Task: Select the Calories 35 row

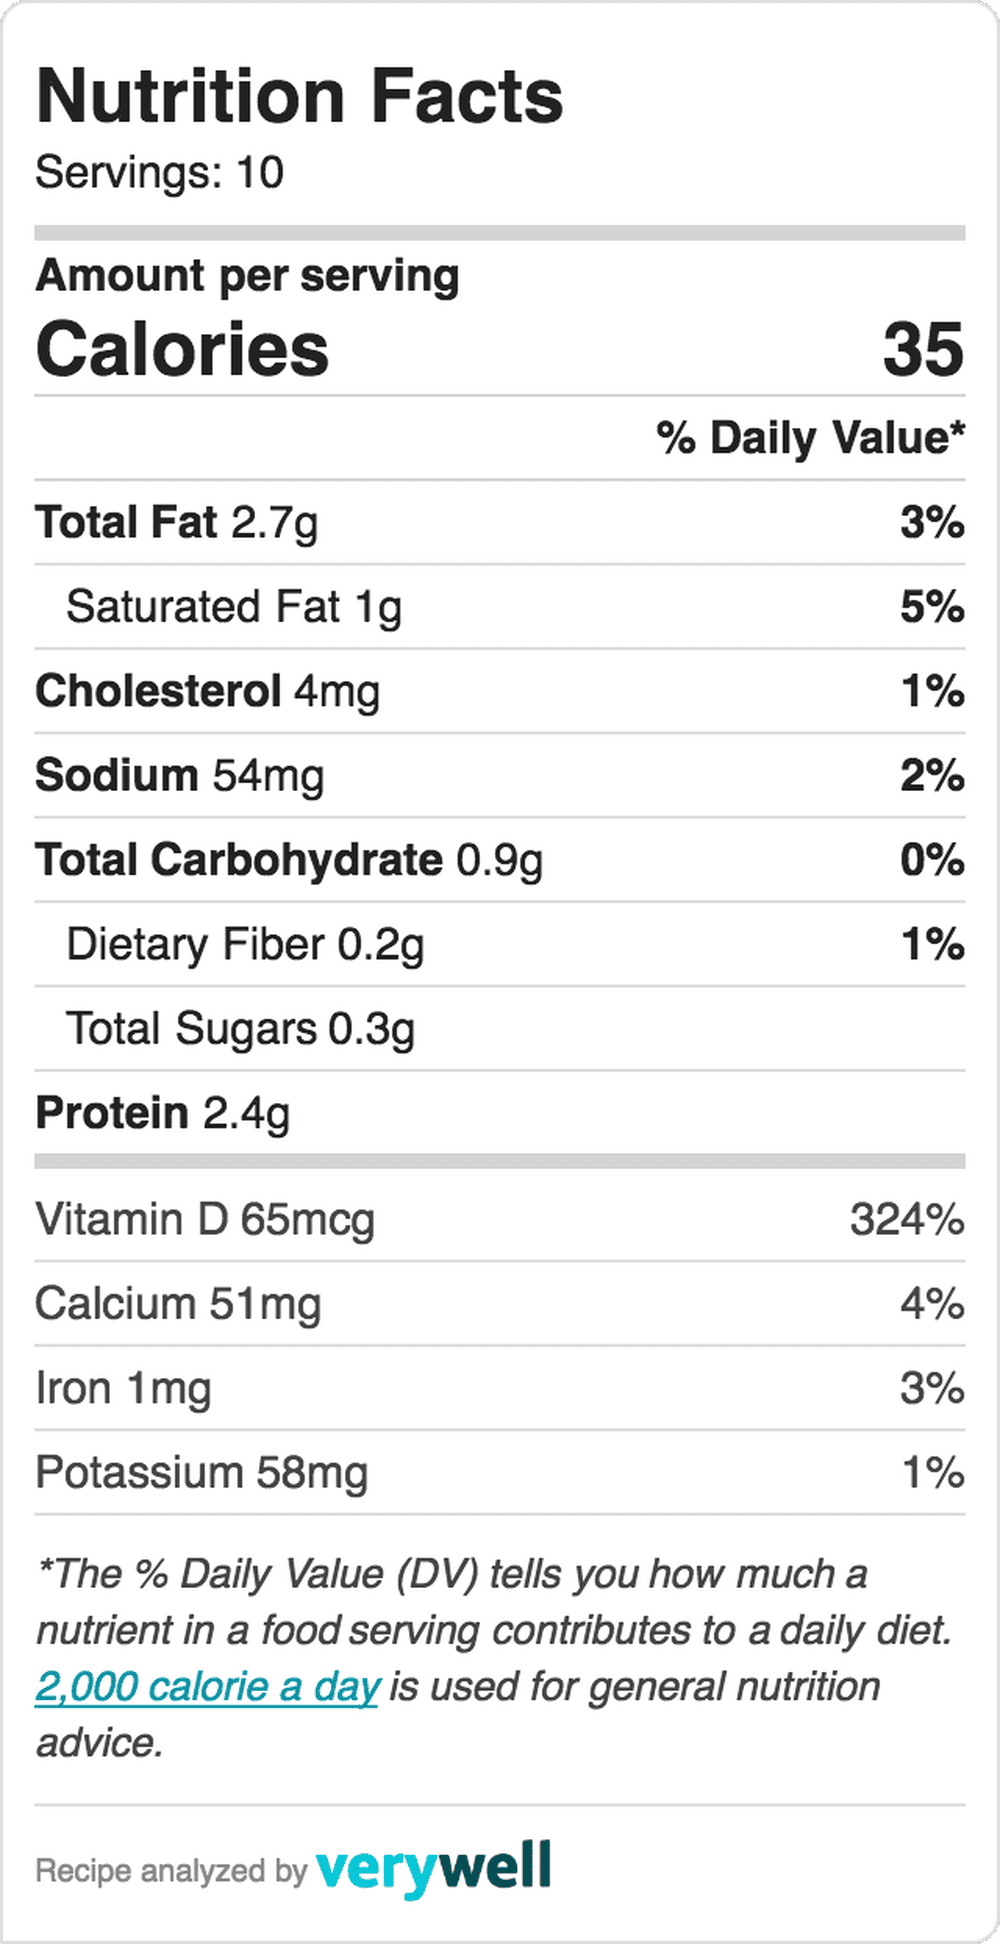Action: click(x=500, y=349)
